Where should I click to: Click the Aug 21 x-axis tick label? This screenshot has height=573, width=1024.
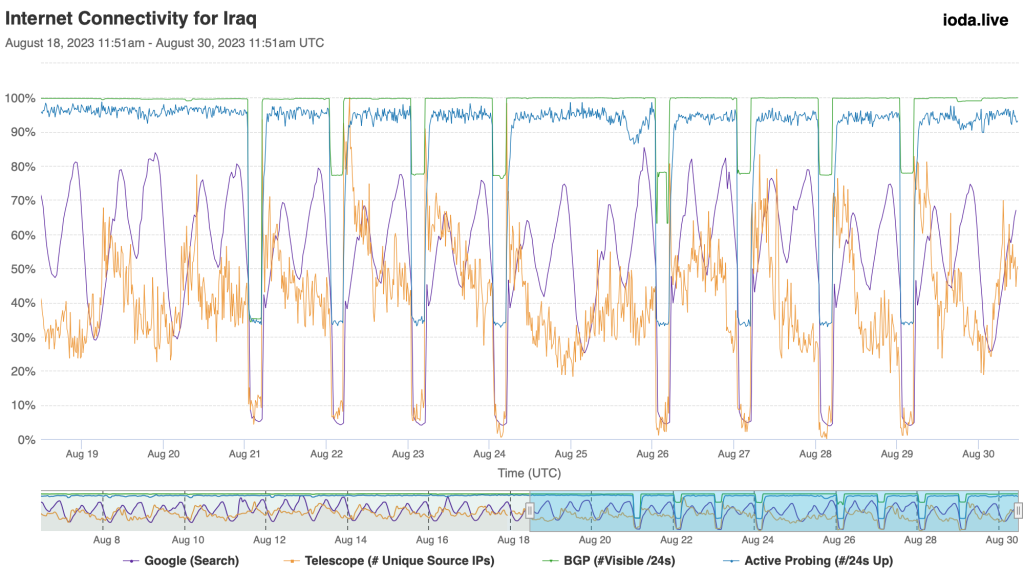(245, 454)
